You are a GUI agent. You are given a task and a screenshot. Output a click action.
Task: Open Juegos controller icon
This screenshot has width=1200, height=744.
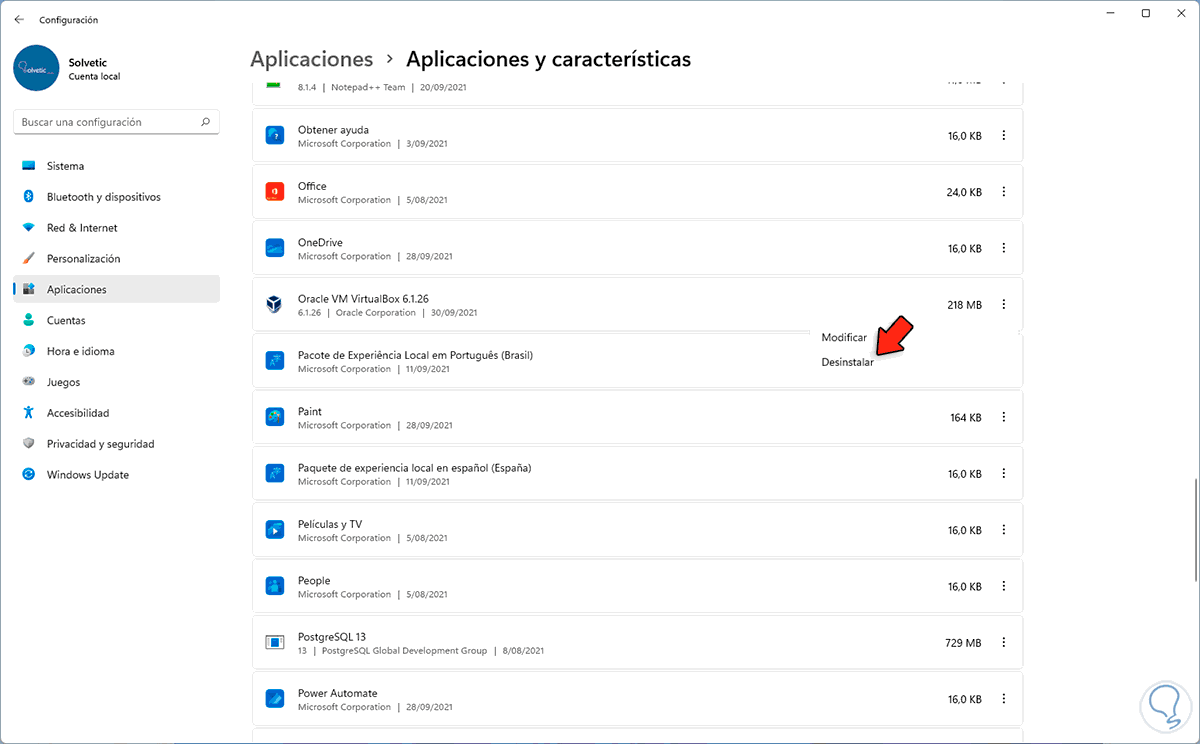[29, 382]
